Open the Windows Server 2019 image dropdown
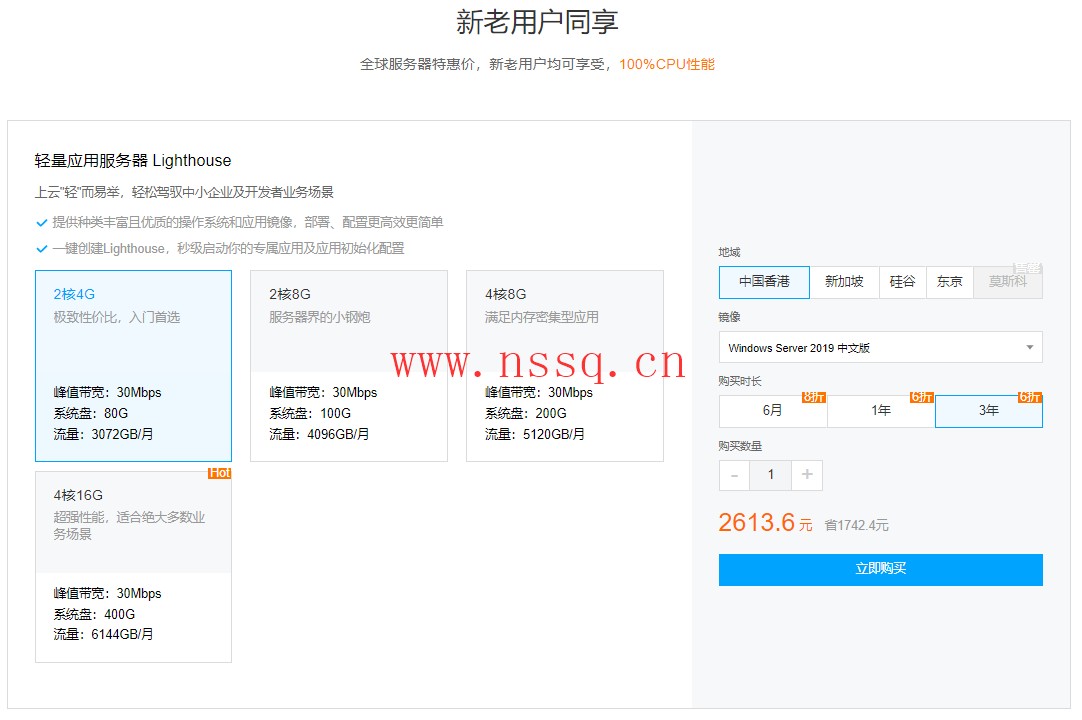The image size is (1082, 720). (x=881, y=347)
